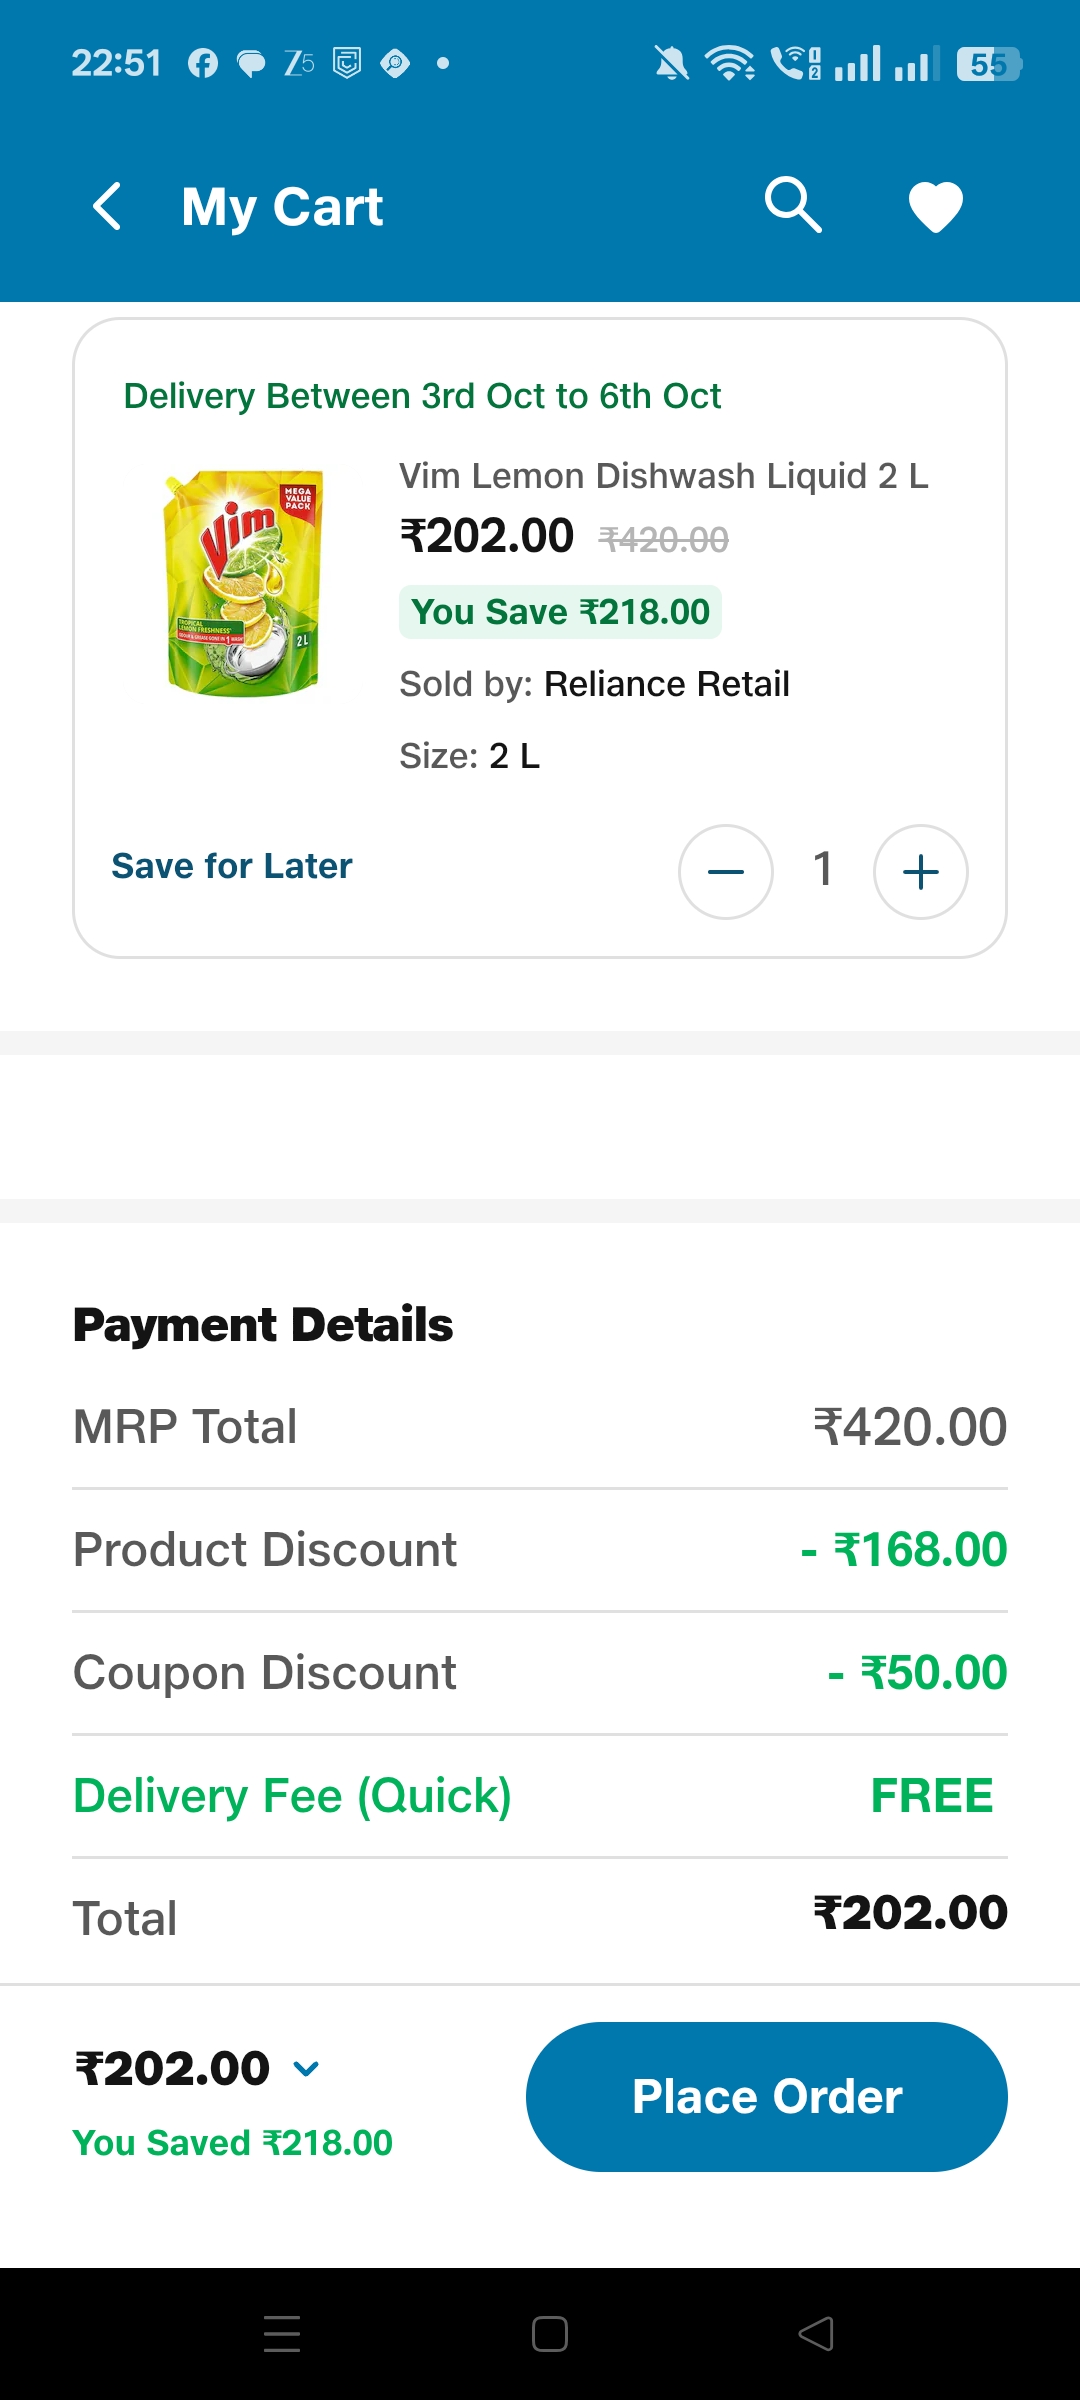Decrease quantity with minus button
The width and height of the screenshot is (1080, 2400).
[726, 872]
